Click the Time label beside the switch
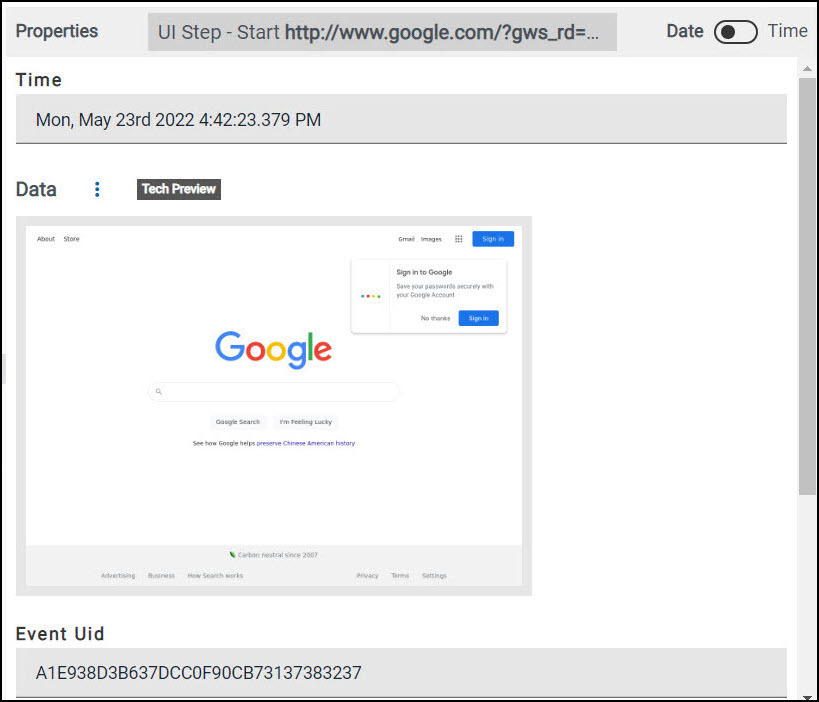This screenshot has height=702, width=819. [x=788, y=31]
